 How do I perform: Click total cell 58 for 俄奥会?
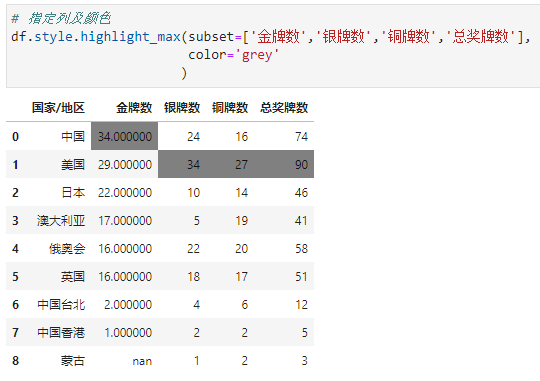[x=301, y=248]
